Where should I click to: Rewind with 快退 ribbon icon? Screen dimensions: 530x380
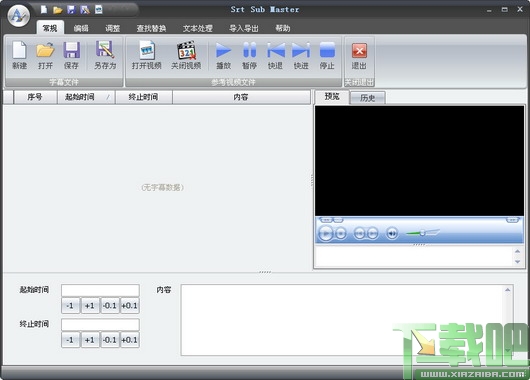(275, 55)
